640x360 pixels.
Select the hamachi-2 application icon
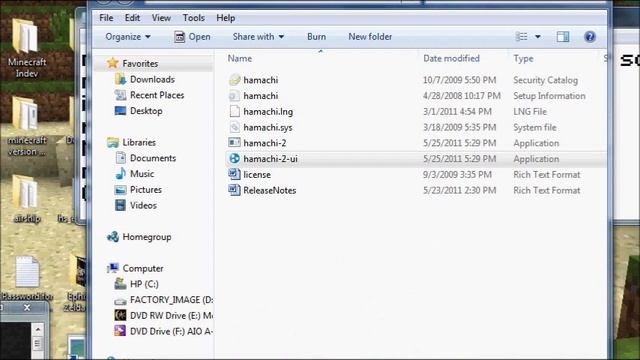[x=234, y=143]
